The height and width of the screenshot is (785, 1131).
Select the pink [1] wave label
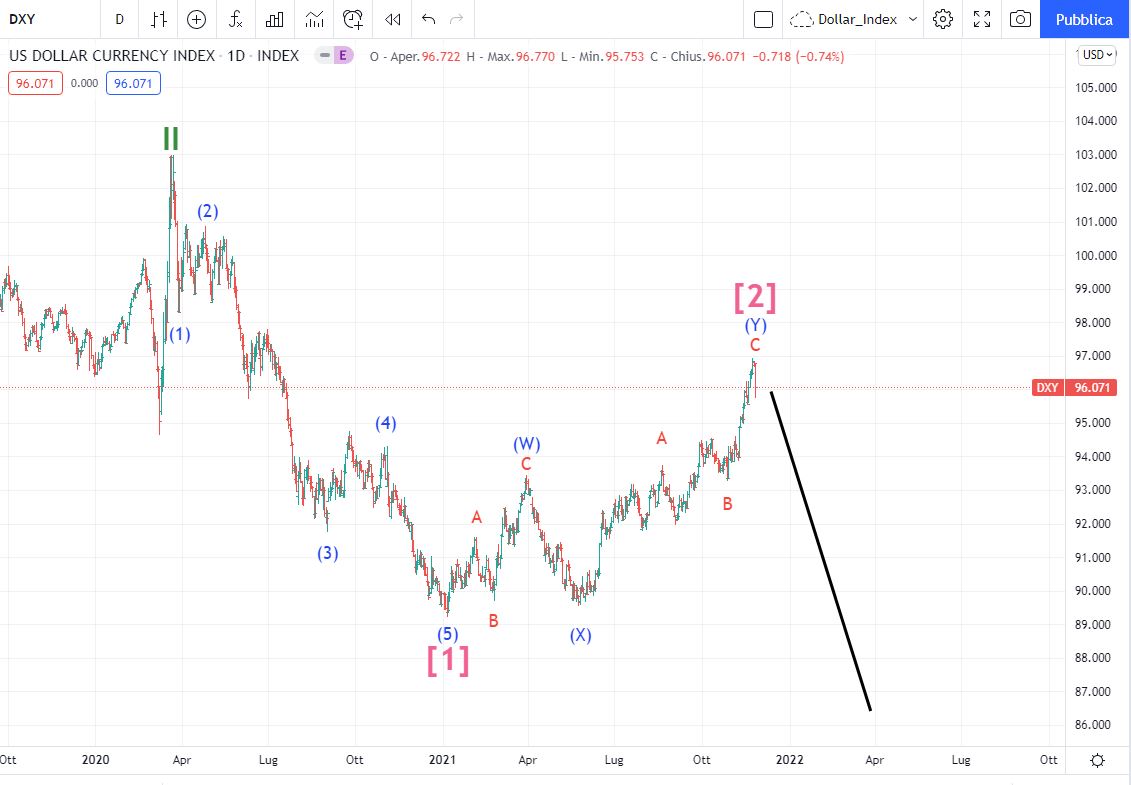[x=448, y=660]
